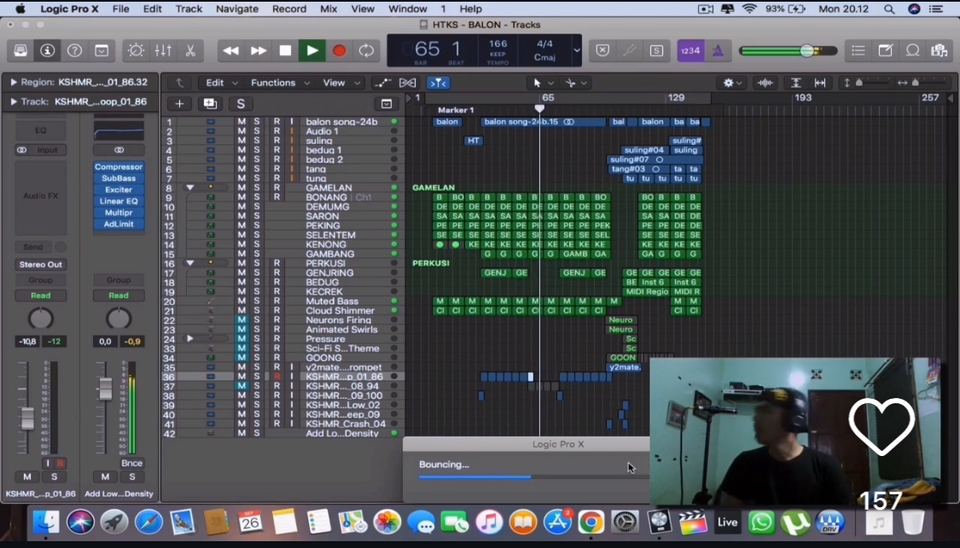
Task: Toggle the Catch playhead button
Action: click(438, 83)
